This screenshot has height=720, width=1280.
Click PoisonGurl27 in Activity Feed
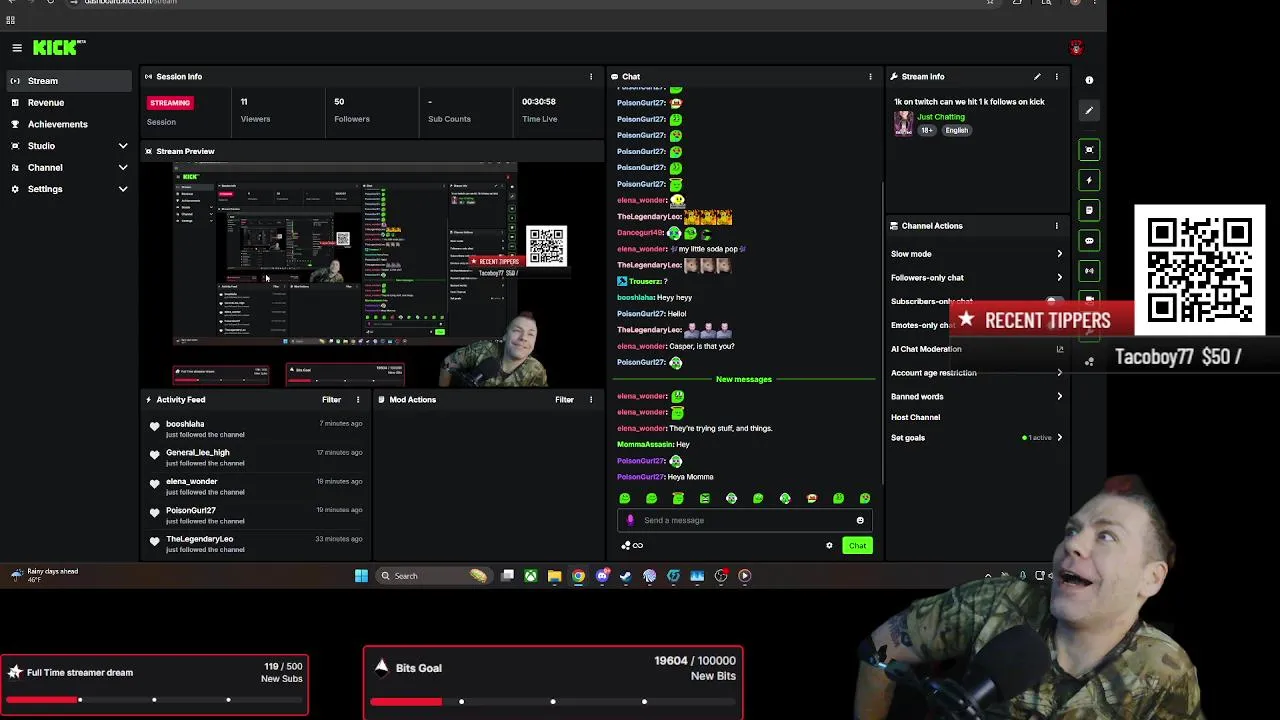(190, 511)
